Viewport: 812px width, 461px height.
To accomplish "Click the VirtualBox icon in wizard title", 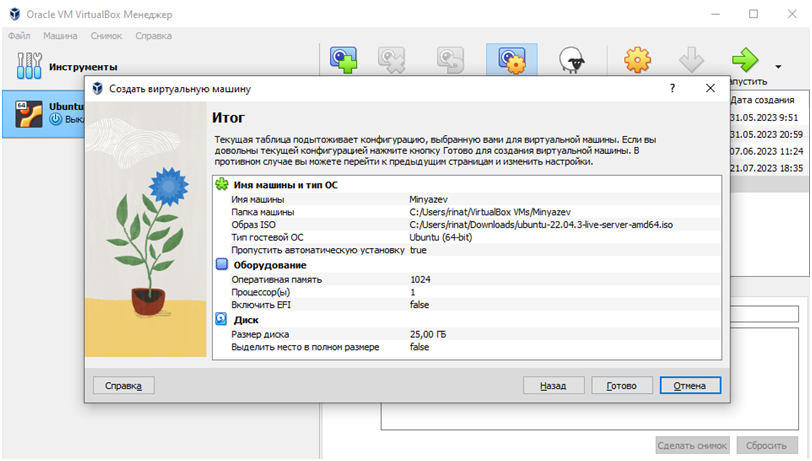I will pos(97,89).
